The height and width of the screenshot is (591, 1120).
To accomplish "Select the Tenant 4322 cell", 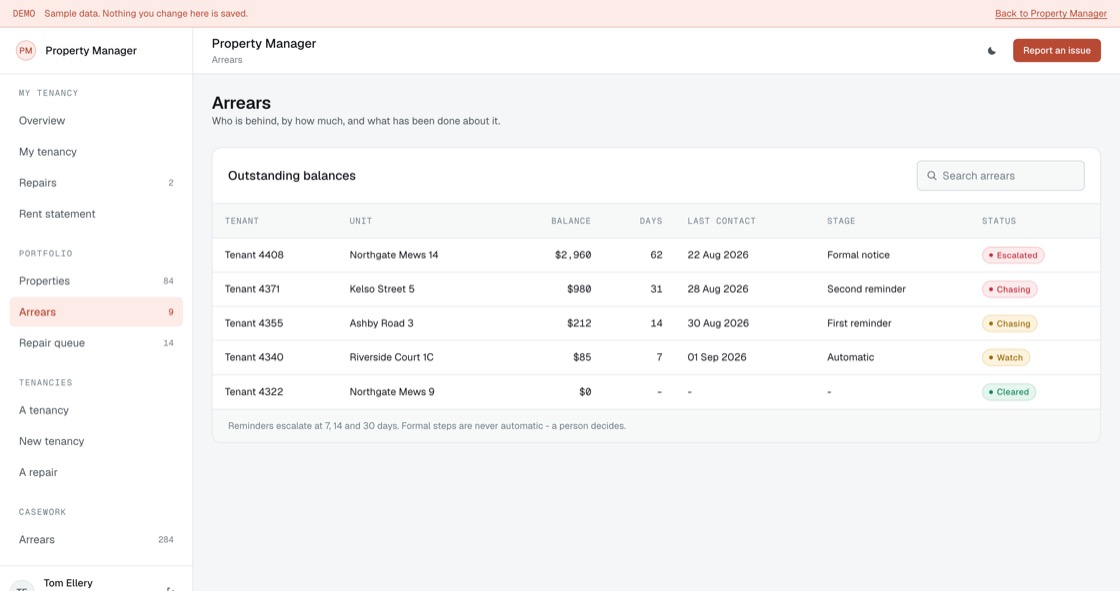I will coord(254,392).
